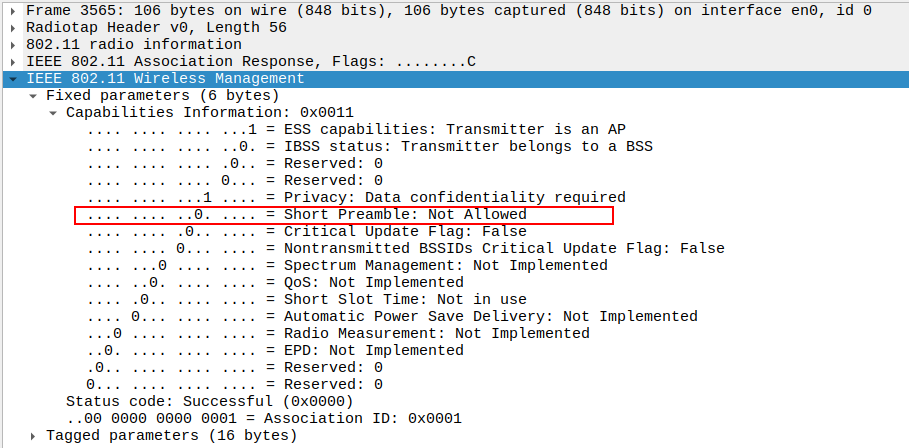Expand Tagged parameters (16 bytes)
The image size is (909, 448).
click(x=33, y=436)
